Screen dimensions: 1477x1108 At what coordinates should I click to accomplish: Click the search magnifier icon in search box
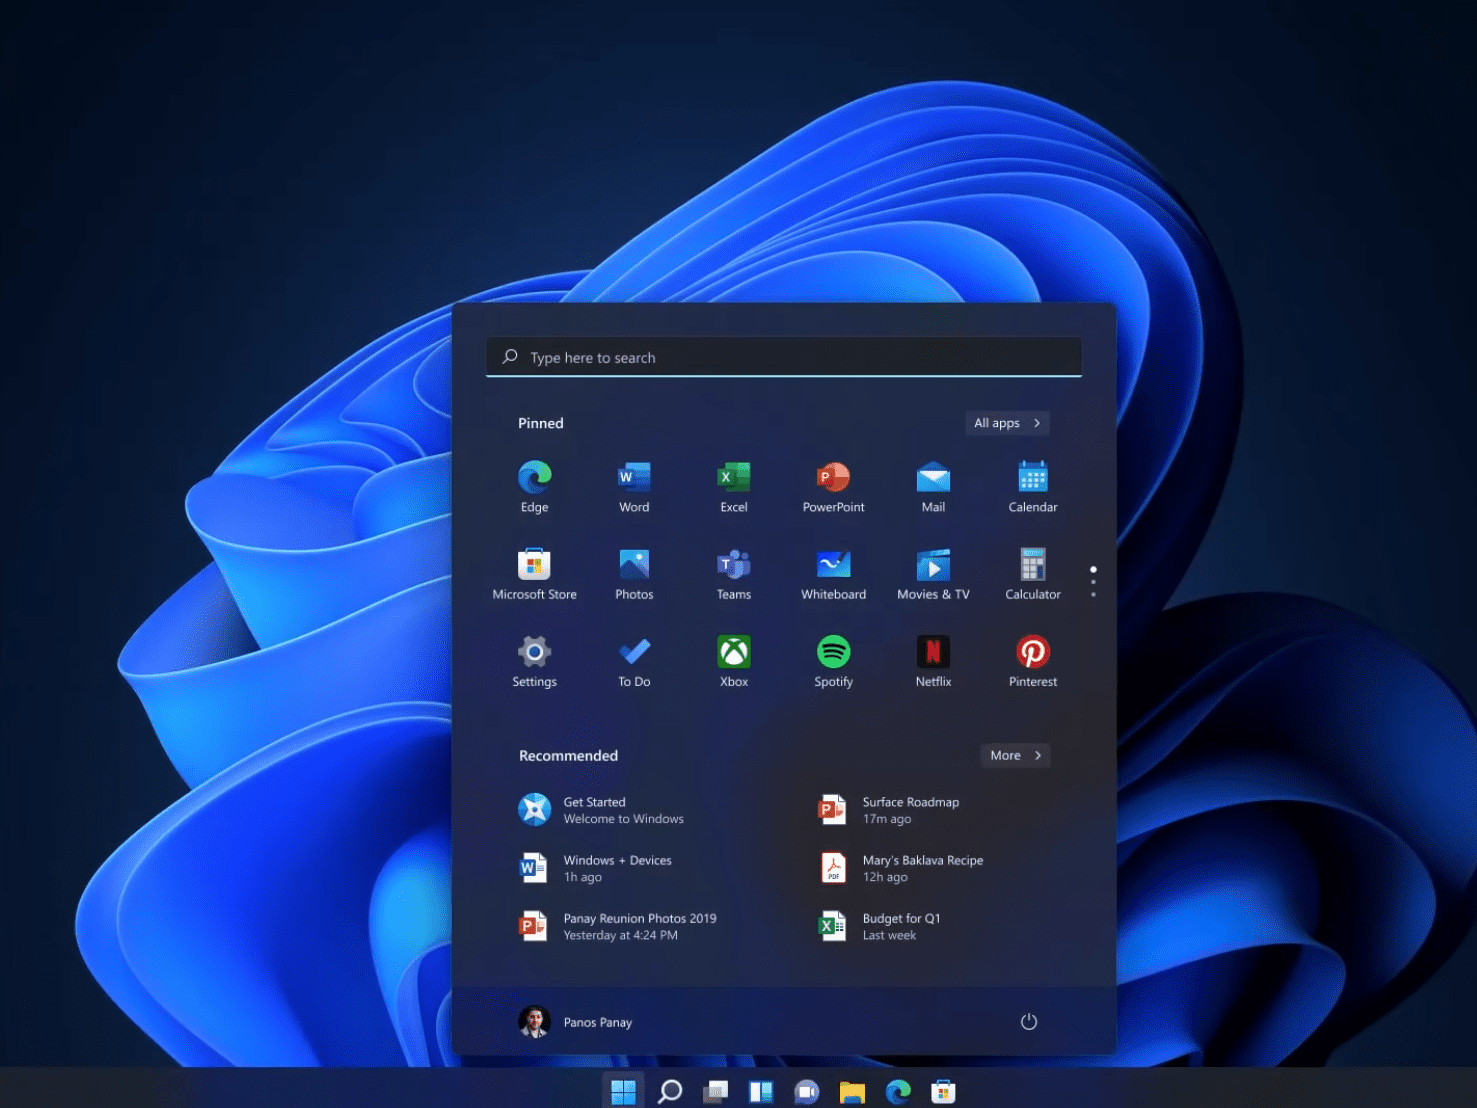pyautogui.click(x=510, y=356)
